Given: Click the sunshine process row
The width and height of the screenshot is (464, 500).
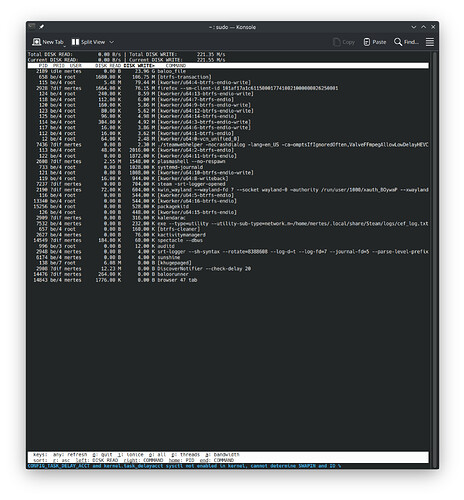Looking at the screenshot, I should 228,258.
